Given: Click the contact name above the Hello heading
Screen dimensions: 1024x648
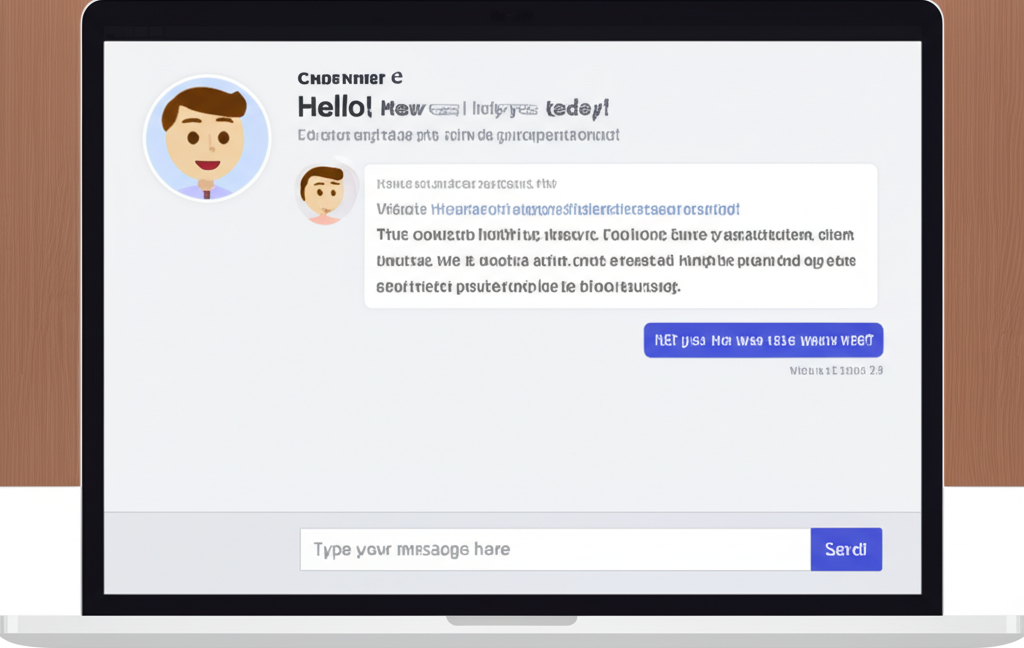Looking at the screenshot, I should pyautogui.click(x=350, y=78).
